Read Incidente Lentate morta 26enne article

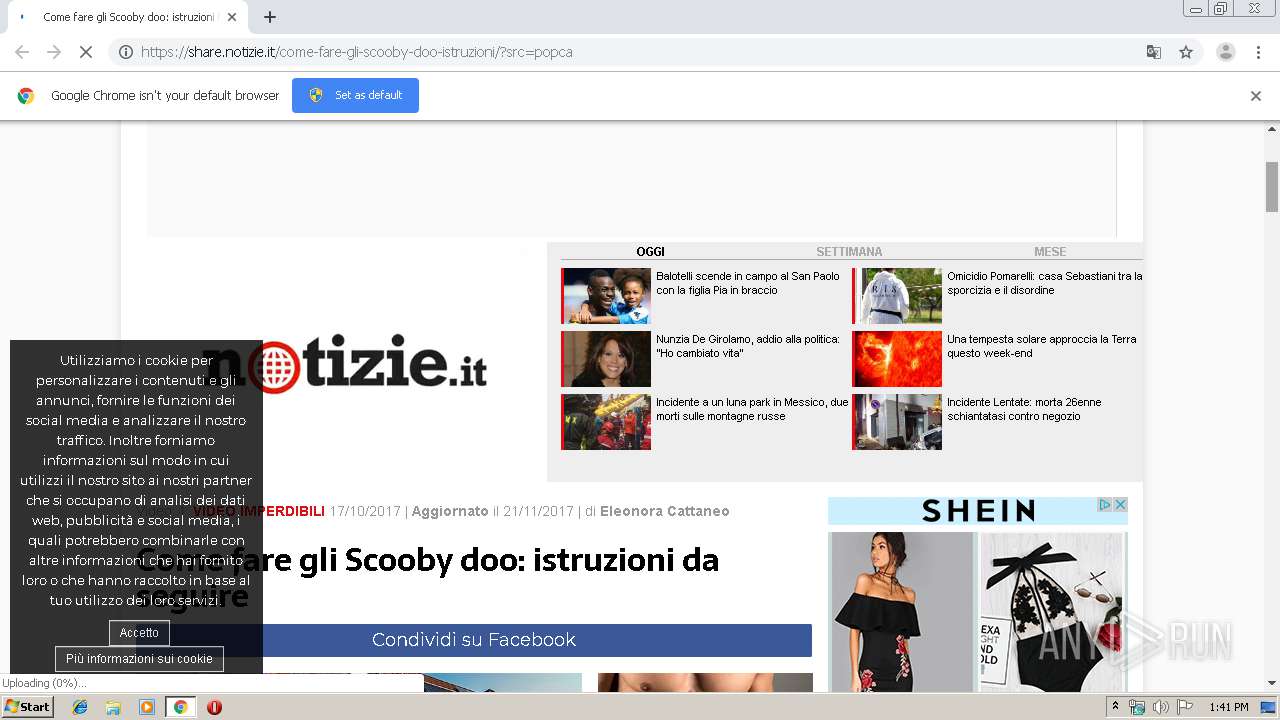1024,409
